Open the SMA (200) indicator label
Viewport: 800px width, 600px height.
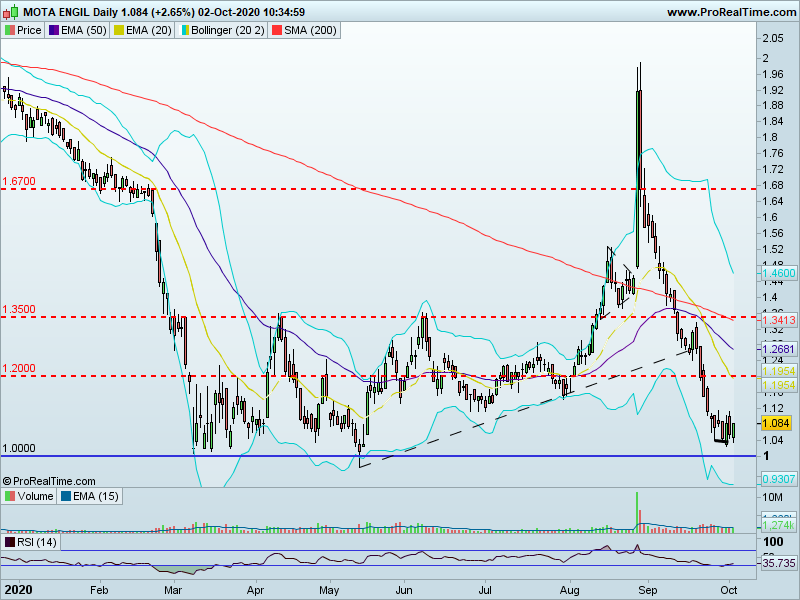click(x=310, y=30)
